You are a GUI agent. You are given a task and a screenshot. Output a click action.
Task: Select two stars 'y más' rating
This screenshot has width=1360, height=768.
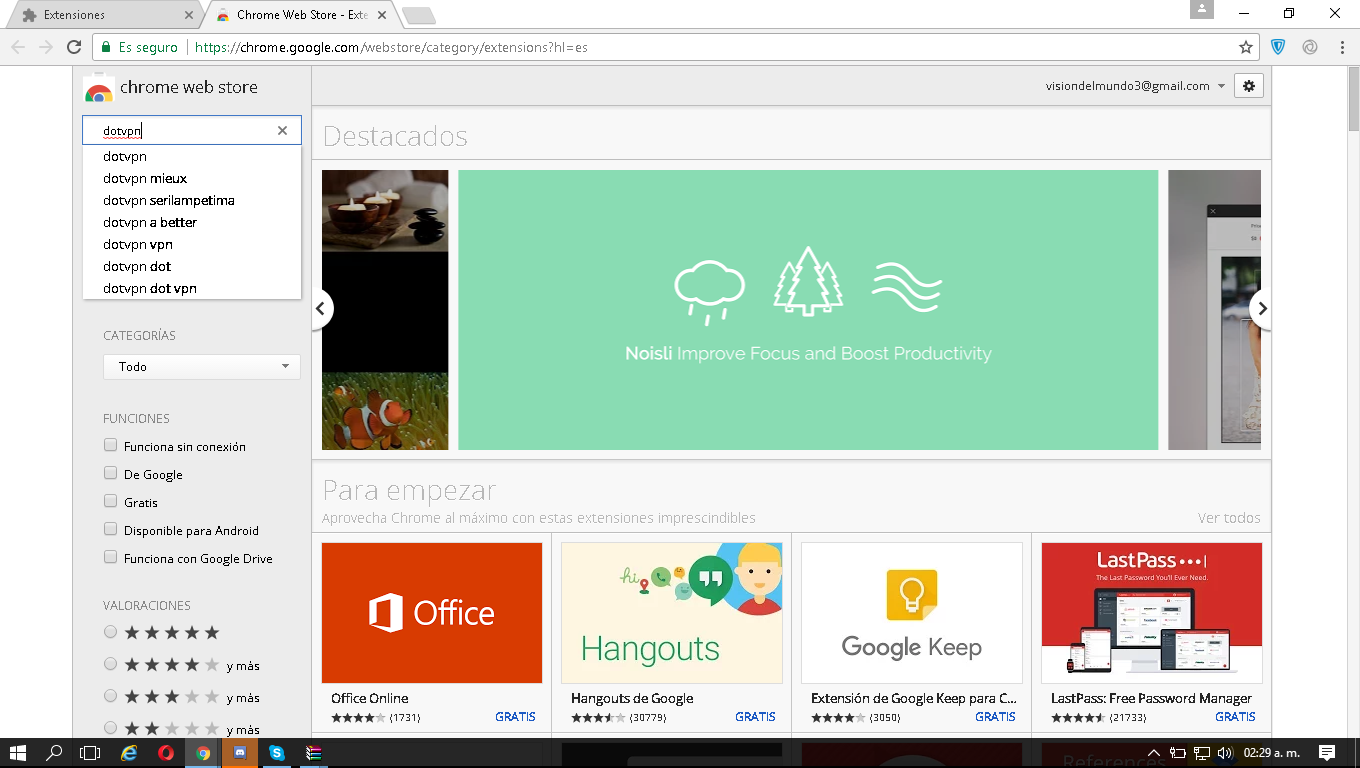111,728
